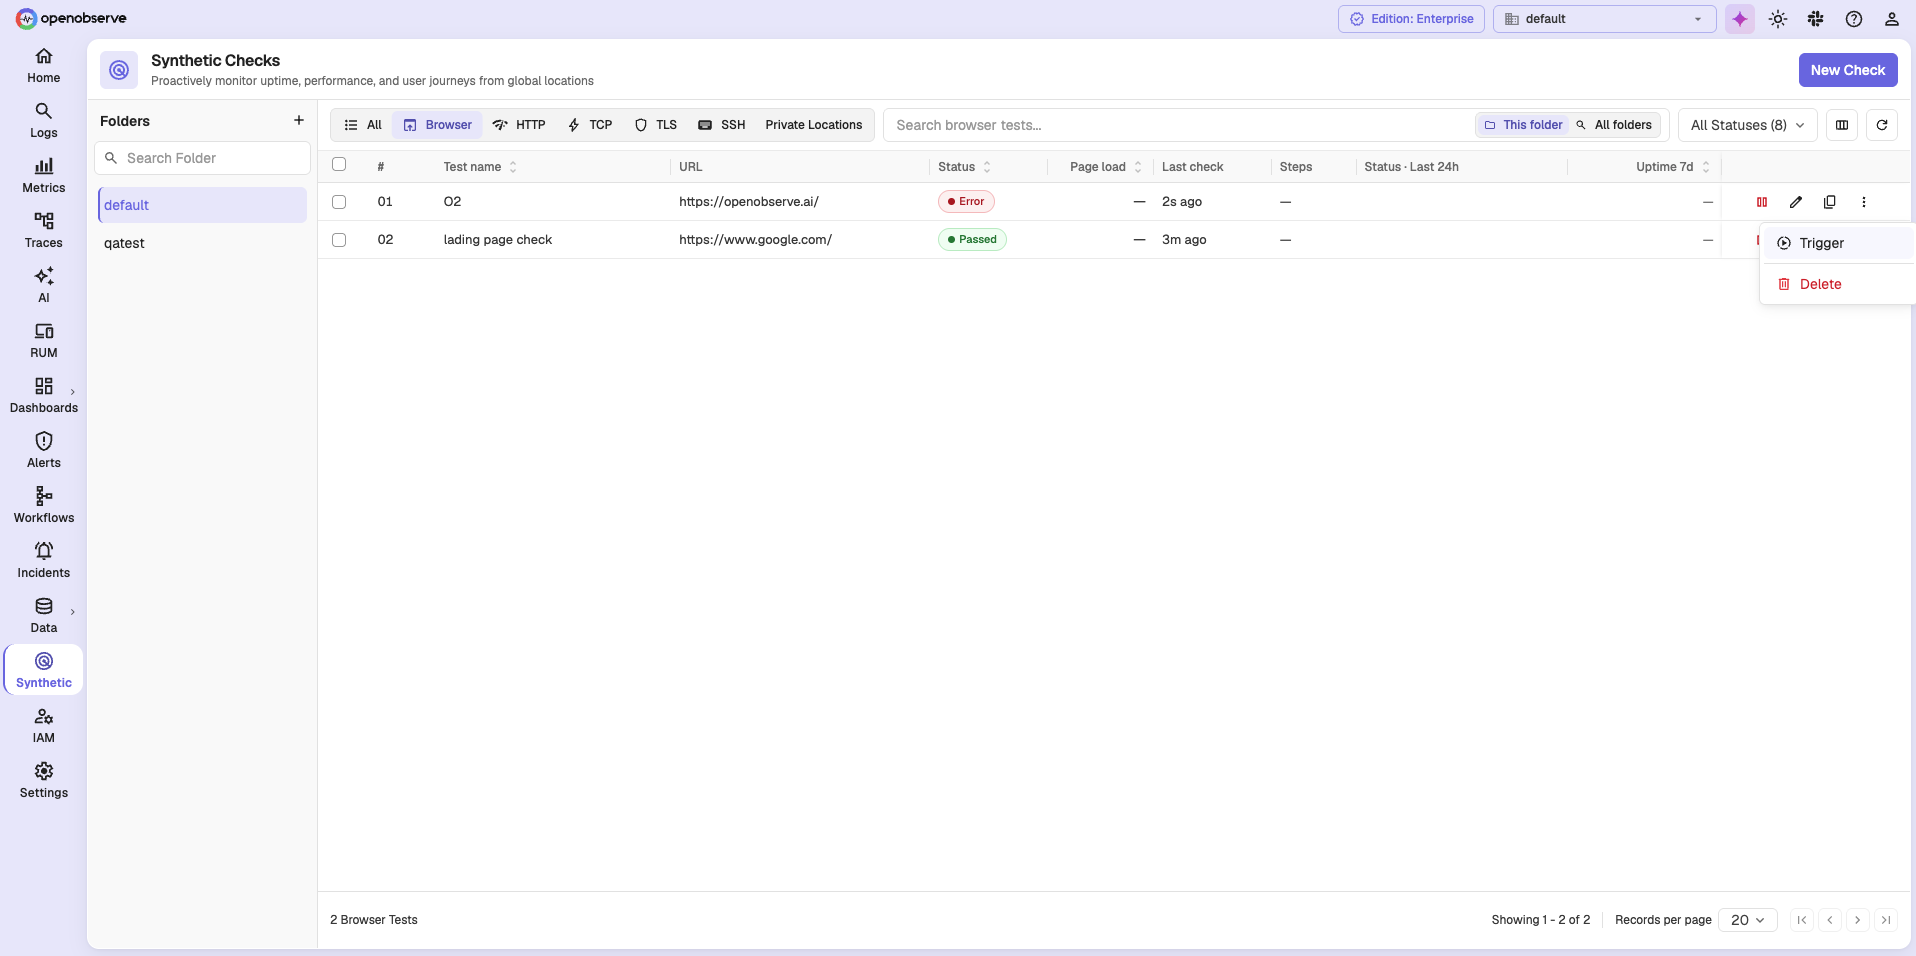1916x956 pixels.
Task: Pause the O2 check
Action: (x=1762, y=202)
